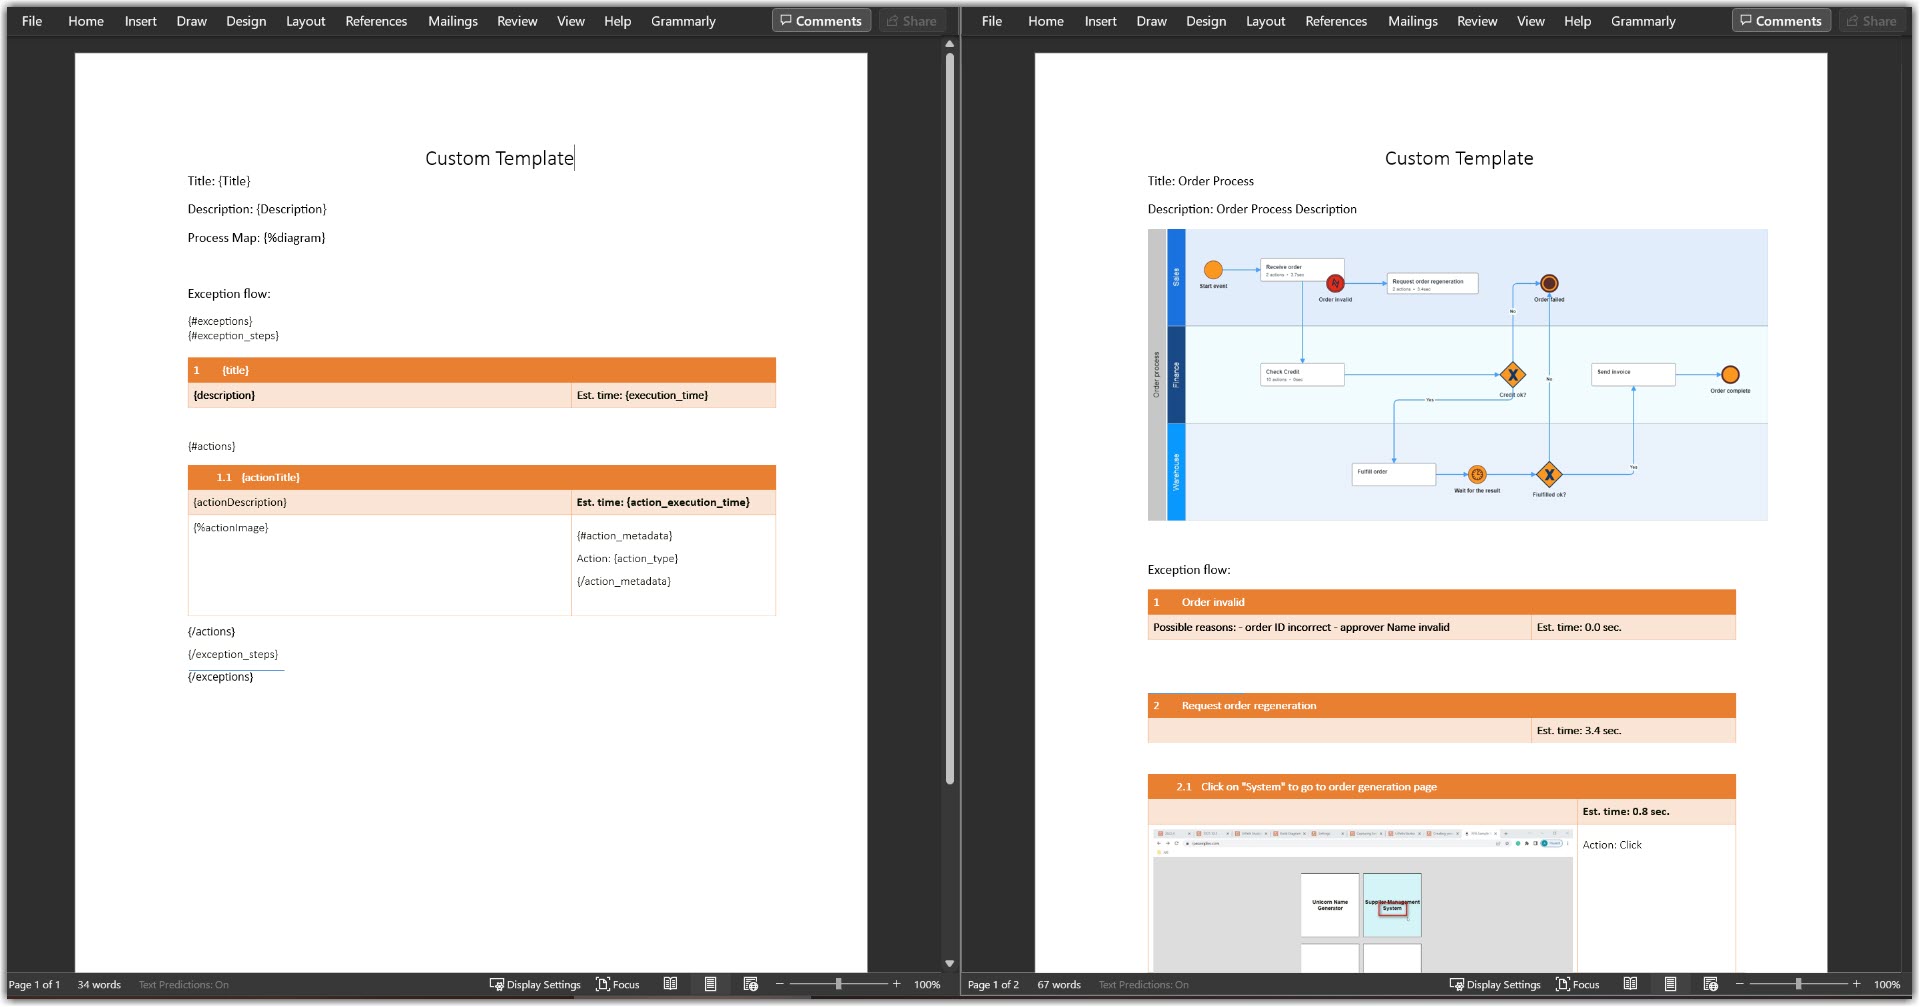The height and width of the screenshot is (1007, 1920).
Task: Click scroll down arrow in left document
Action: pos(949,963)
